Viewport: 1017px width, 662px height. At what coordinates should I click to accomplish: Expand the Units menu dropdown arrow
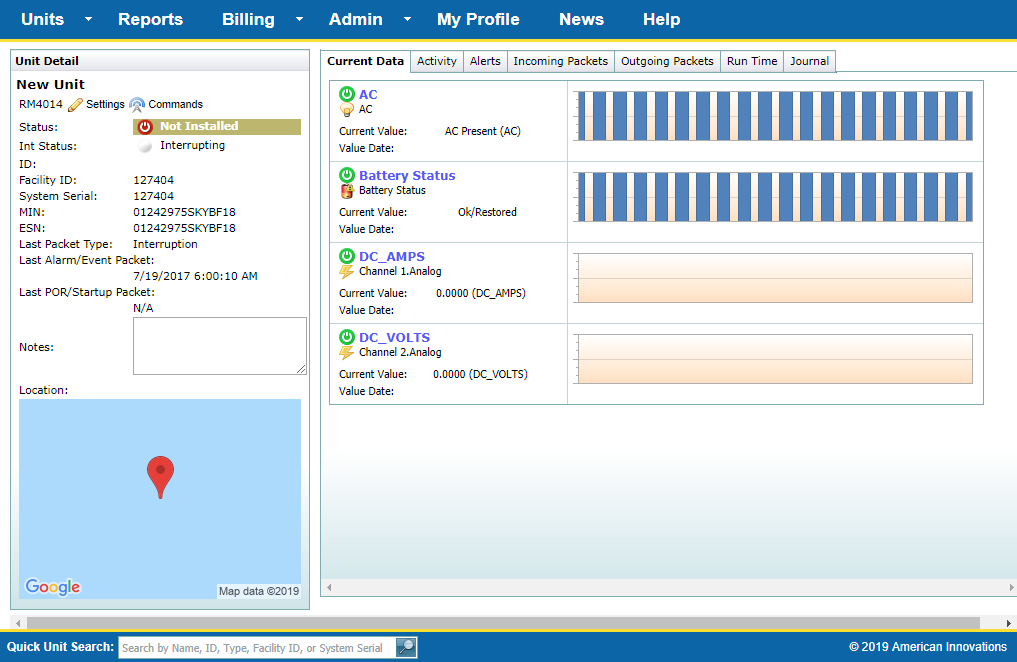(x=88, y=19)
